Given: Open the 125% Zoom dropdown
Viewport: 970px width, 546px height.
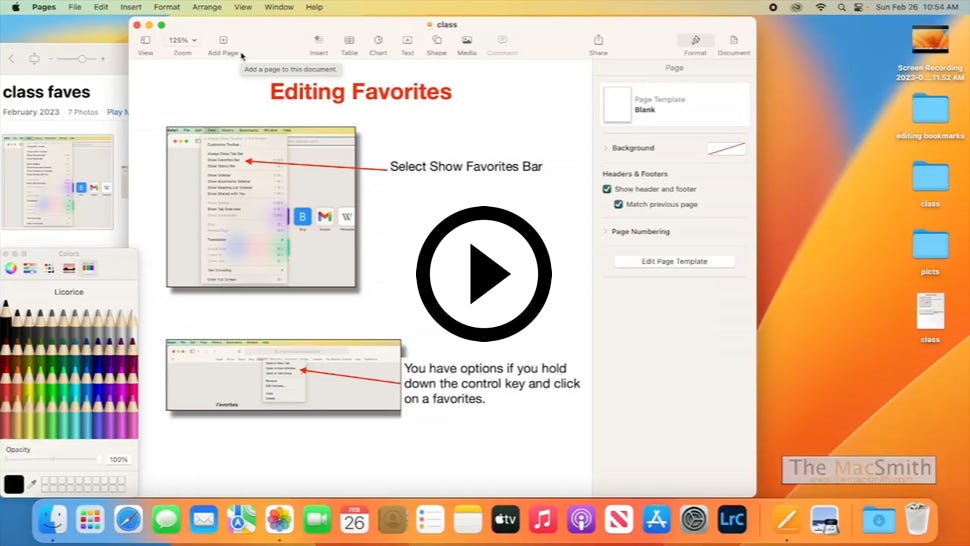Looking at the screenshot, I should pos(182,40).
